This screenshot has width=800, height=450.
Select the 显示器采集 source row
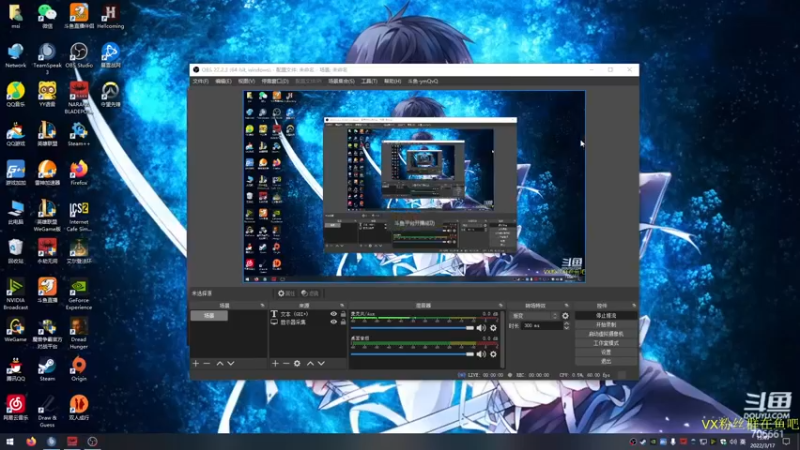tap(308, 322)
